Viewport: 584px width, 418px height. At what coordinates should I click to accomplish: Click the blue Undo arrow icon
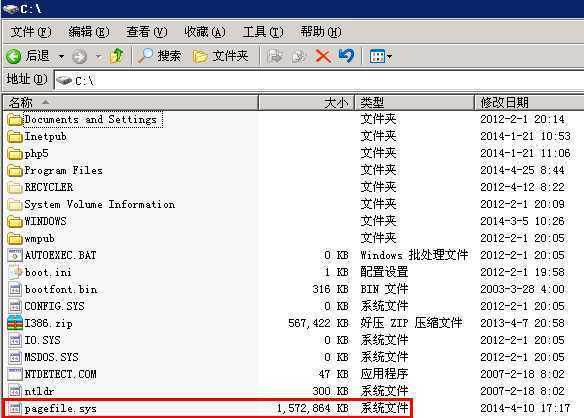(x=346, y=56)
